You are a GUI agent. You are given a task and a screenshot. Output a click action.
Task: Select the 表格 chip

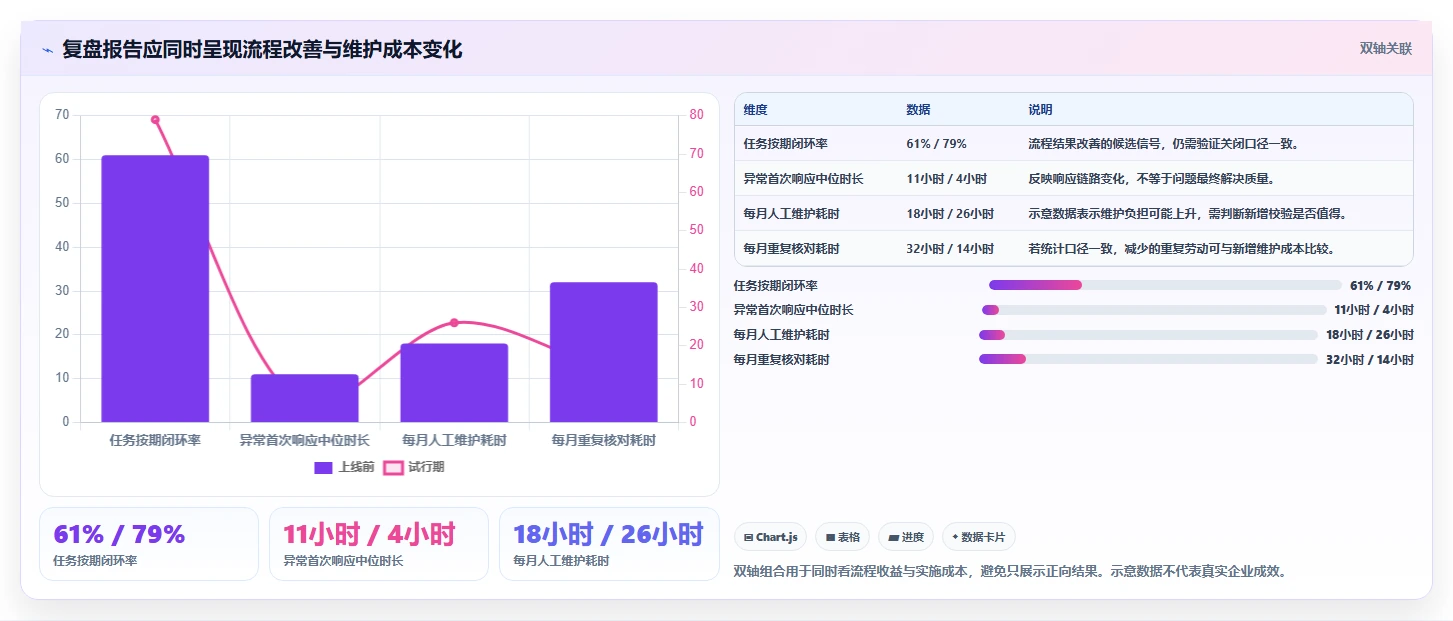pyautogui.click(x=842, y=537)
